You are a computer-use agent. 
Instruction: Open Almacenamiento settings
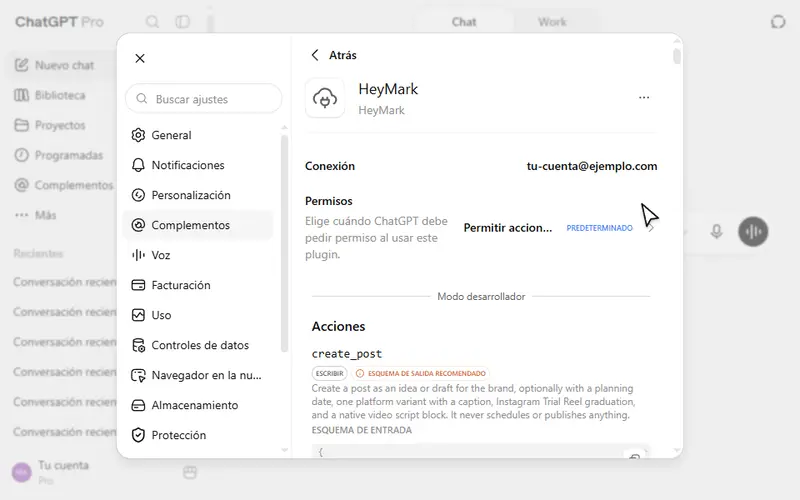pos(198,406)
